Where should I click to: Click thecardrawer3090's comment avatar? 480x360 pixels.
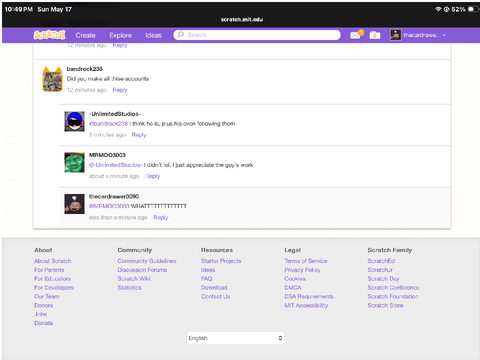click(x=74, y=204)
